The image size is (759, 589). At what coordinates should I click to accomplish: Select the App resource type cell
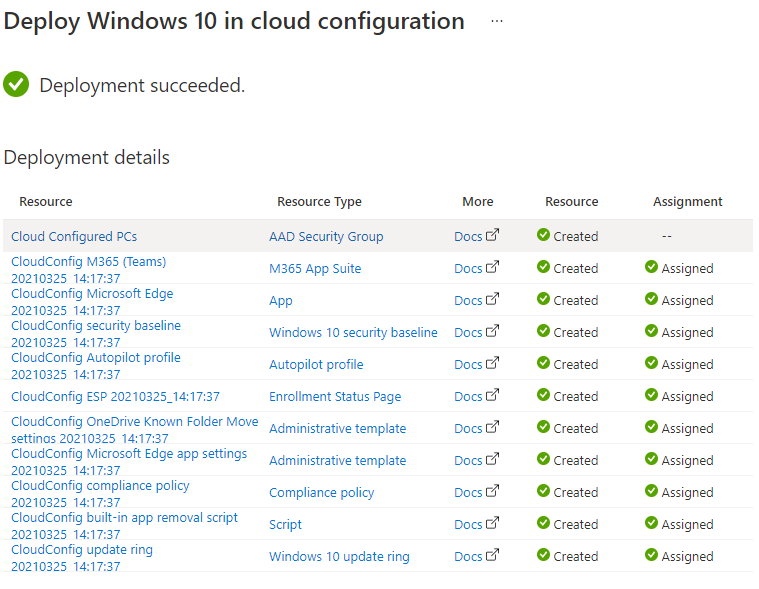(281, 301)
